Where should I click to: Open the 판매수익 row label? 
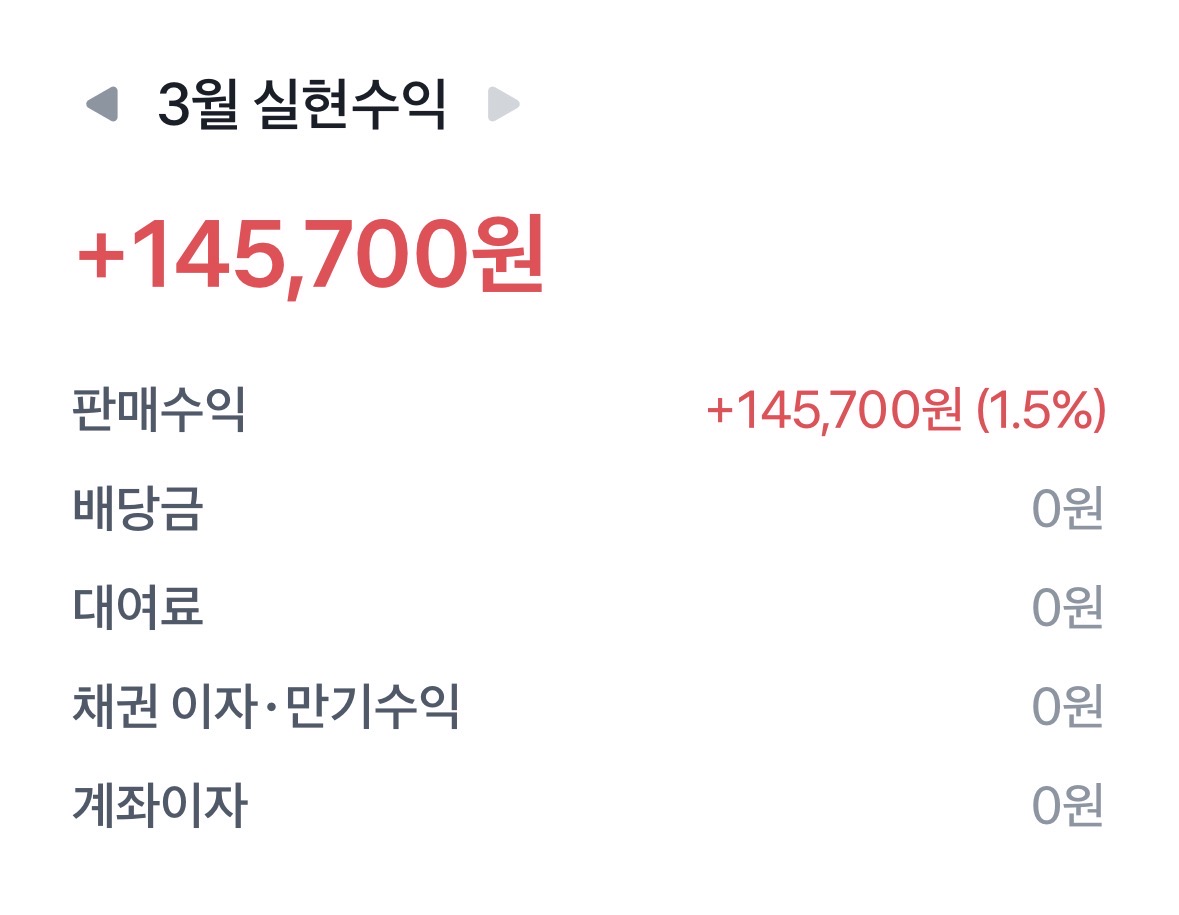159,410
